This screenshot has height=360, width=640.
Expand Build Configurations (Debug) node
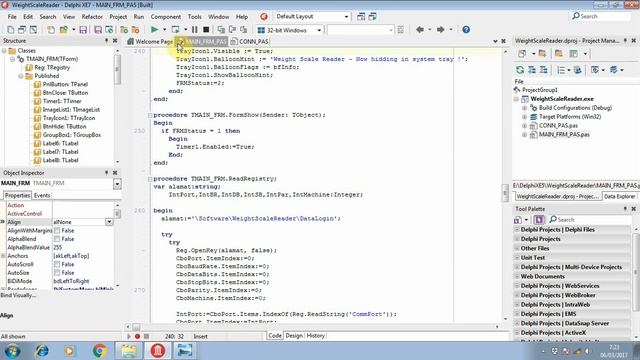[x=525, y=108]
